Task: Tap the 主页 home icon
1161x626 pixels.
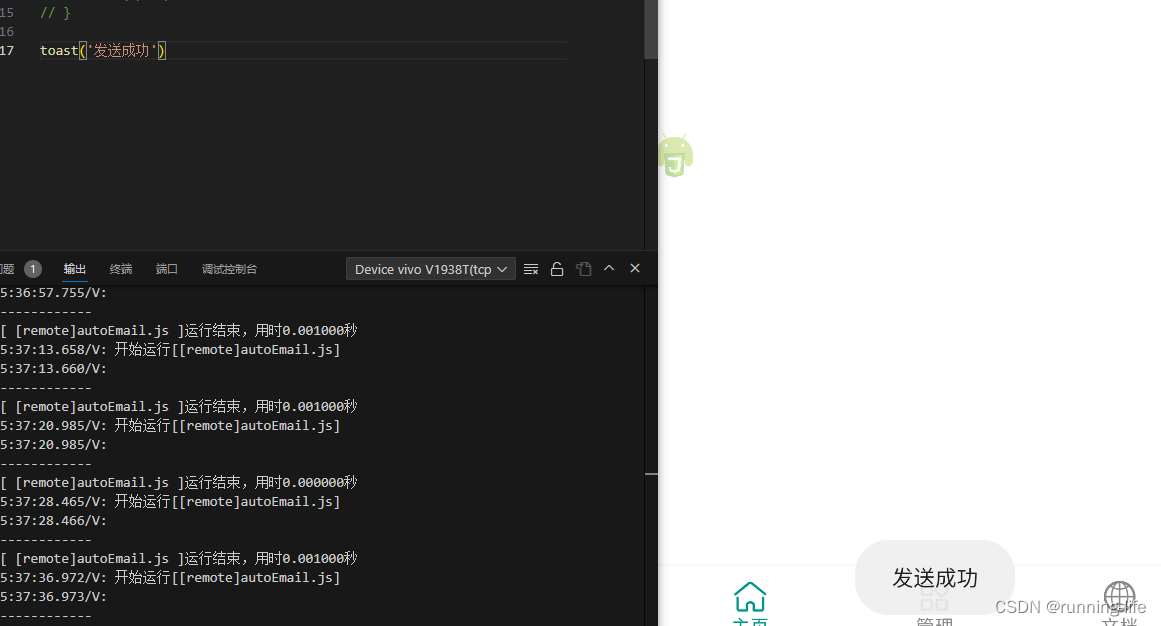Action: pyautogui.click(x=750, y=597)
